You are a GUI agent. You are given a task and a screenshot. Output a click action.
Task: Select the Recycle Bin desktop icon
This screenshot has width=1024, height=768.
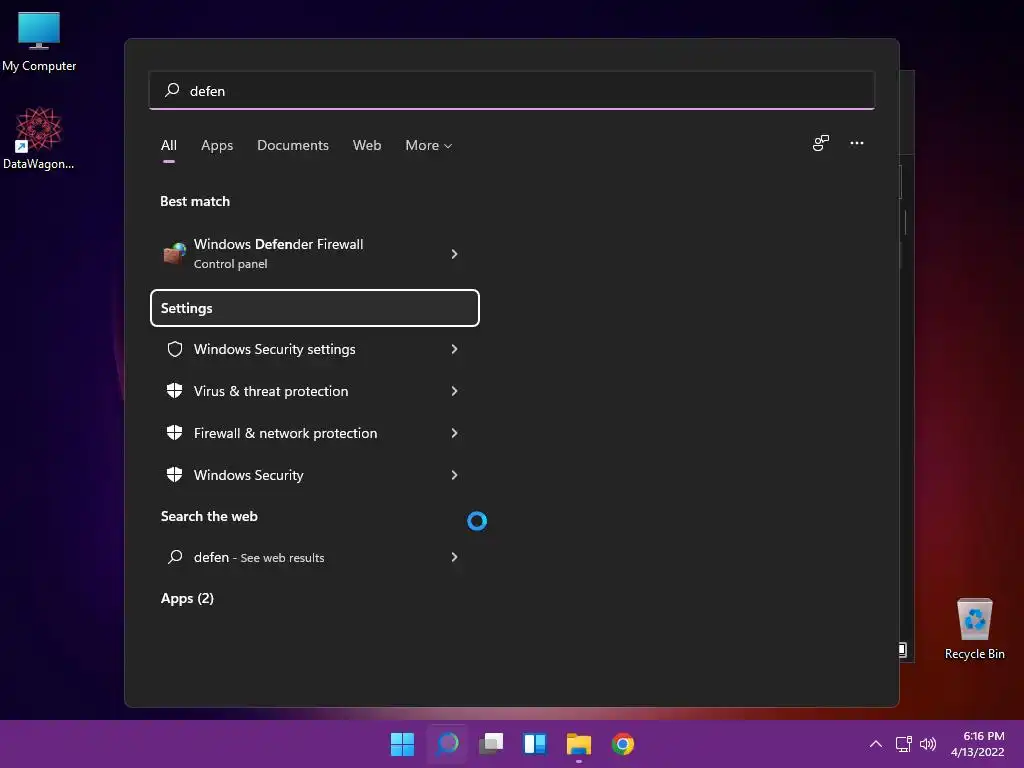tap(974, 629)
